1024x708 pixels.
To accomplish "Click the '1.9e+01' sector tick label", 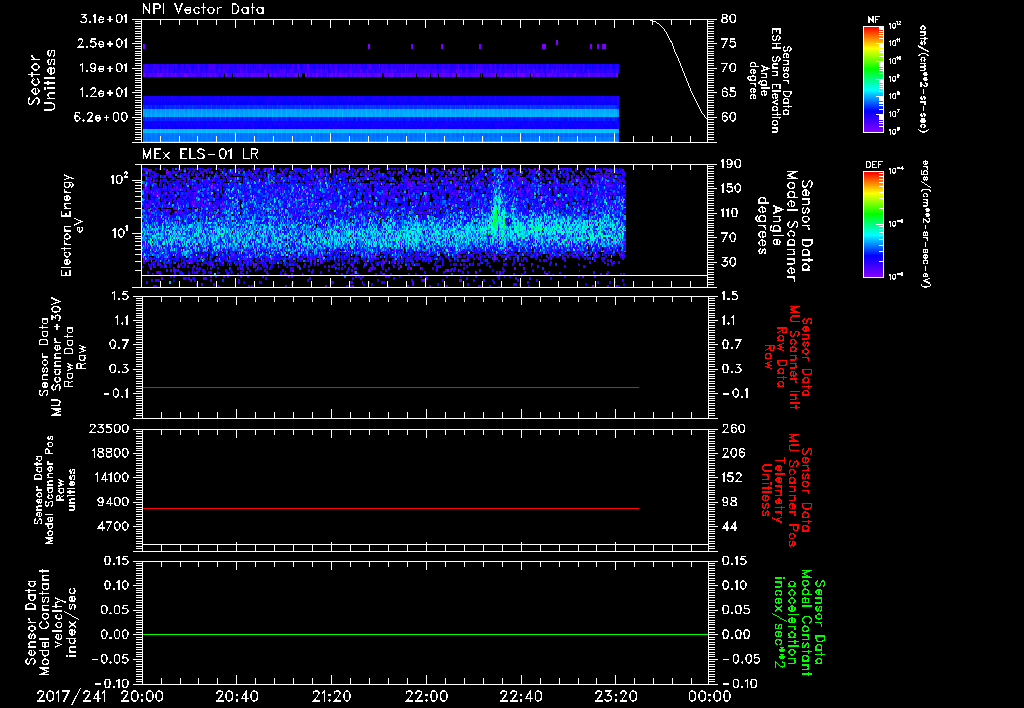I will tap(104, 68).
